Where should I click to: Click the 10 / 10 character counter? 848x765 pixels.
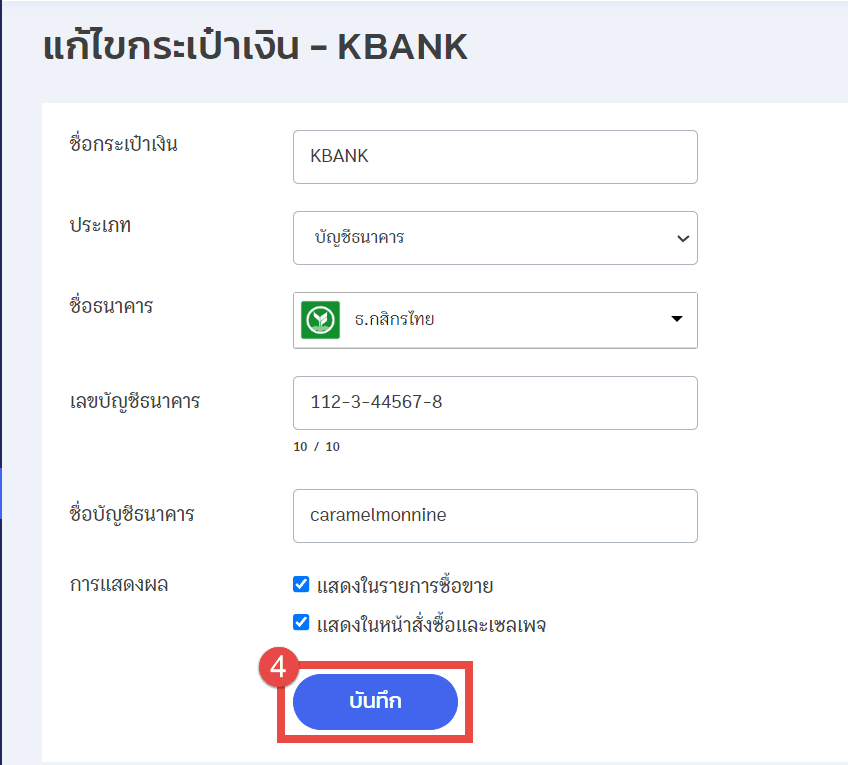pos(316,447)
